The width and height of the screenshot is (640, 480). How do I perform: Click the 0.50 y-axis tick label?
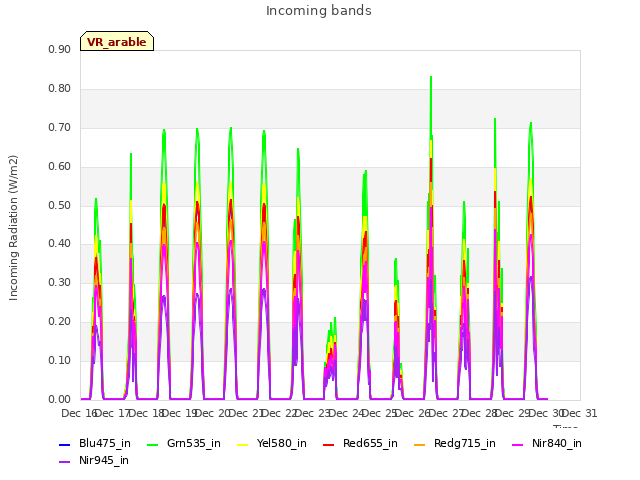[60, 205]
